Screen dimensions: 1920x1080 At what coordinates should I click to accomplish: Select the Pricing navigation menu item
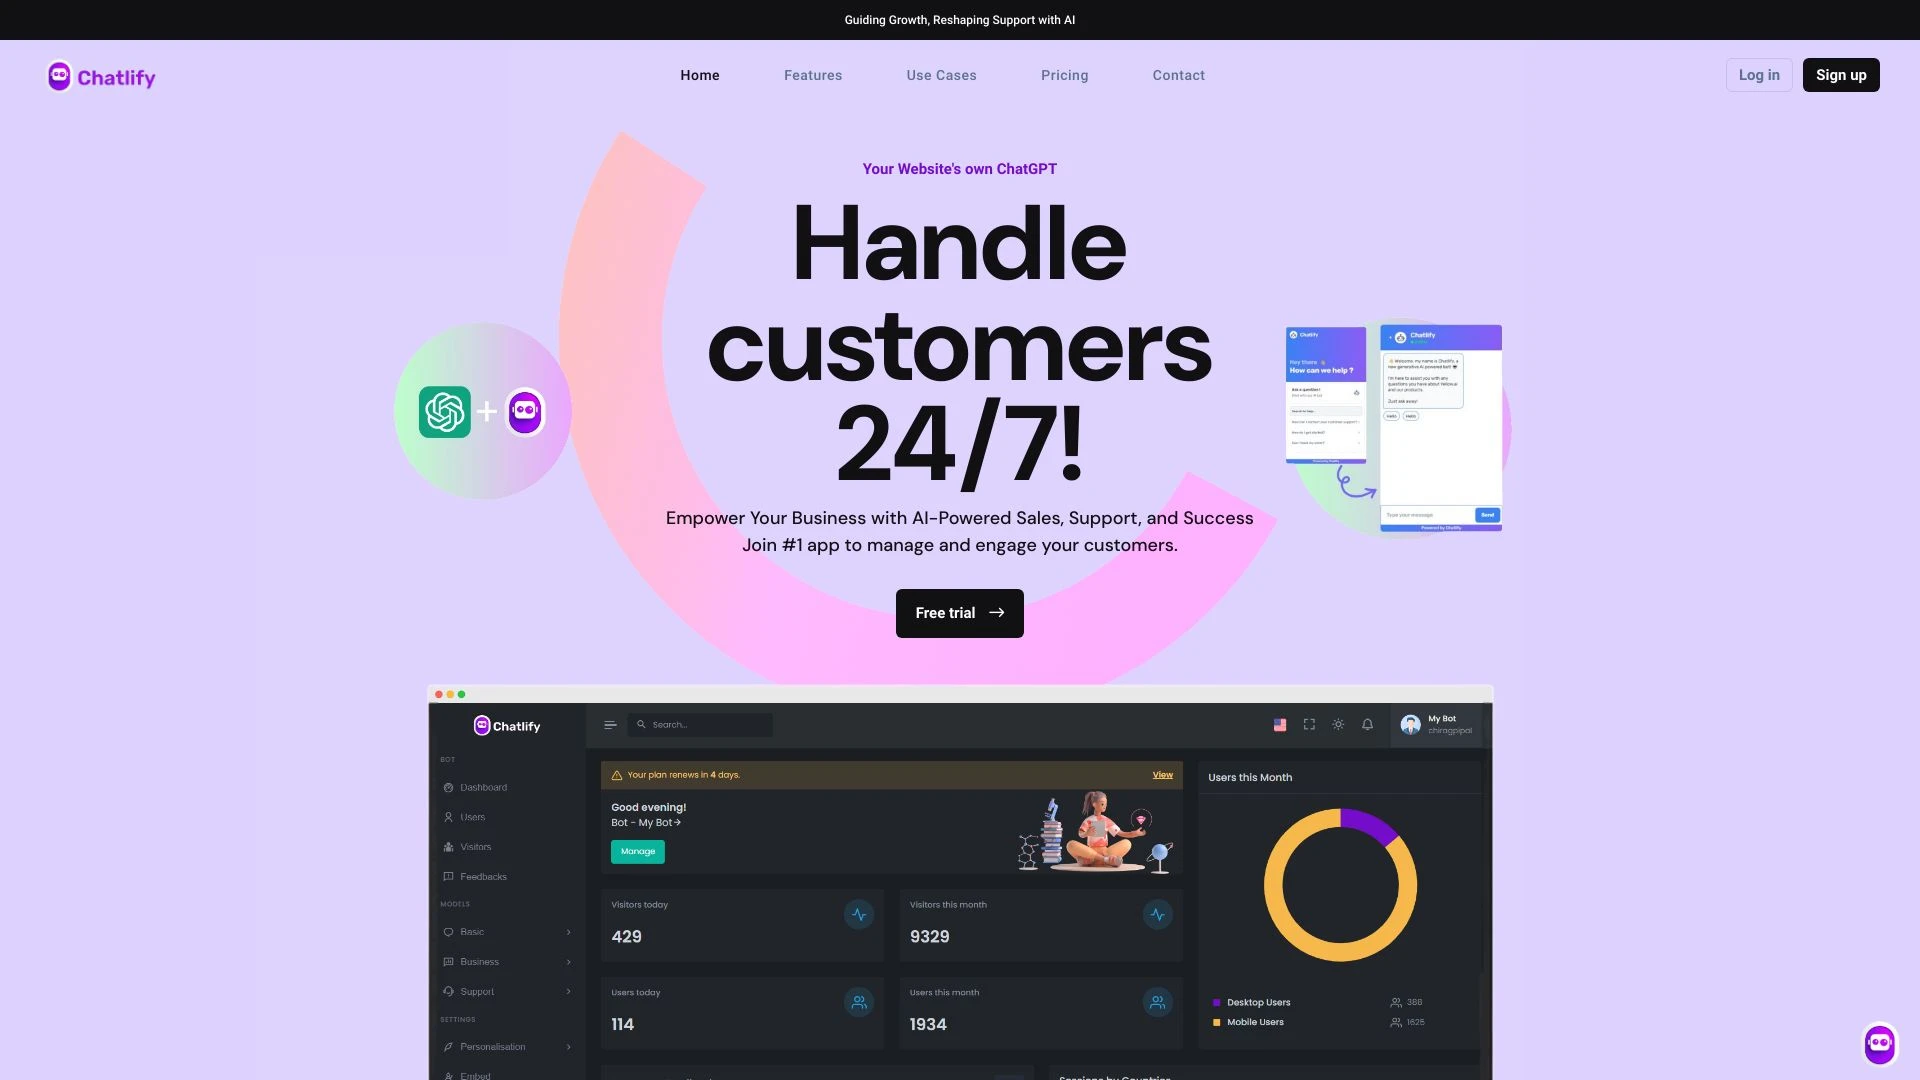pyautogui.click(x=1065, y=74)
